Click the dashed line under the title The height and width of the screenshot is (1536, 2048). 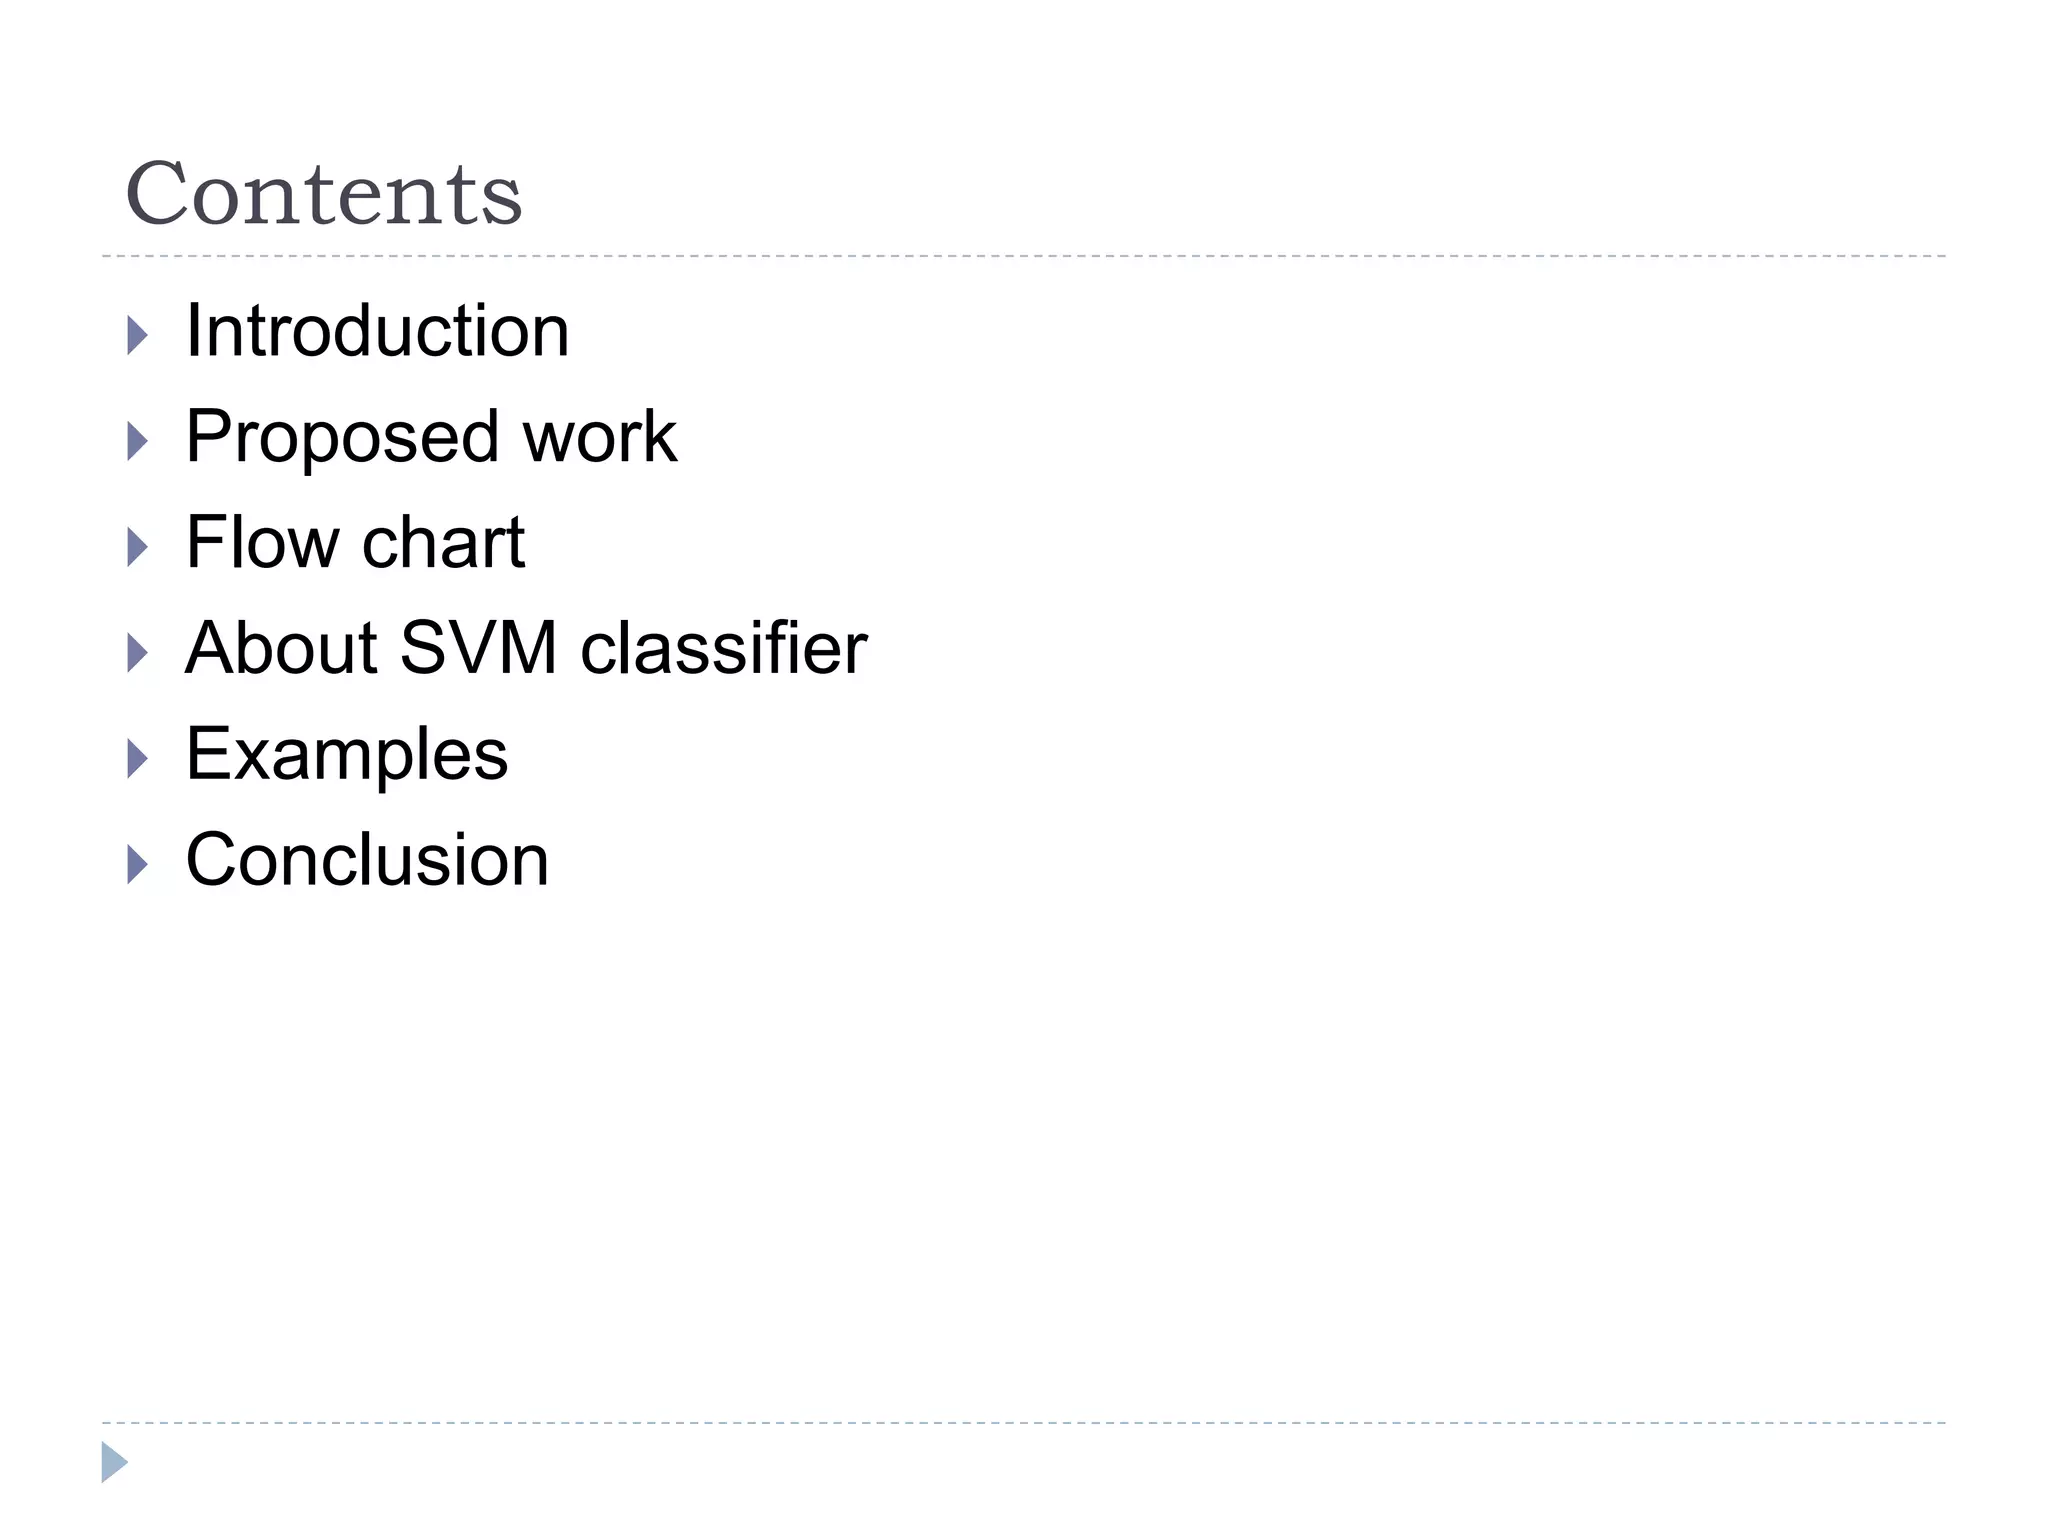point(1024,257)
